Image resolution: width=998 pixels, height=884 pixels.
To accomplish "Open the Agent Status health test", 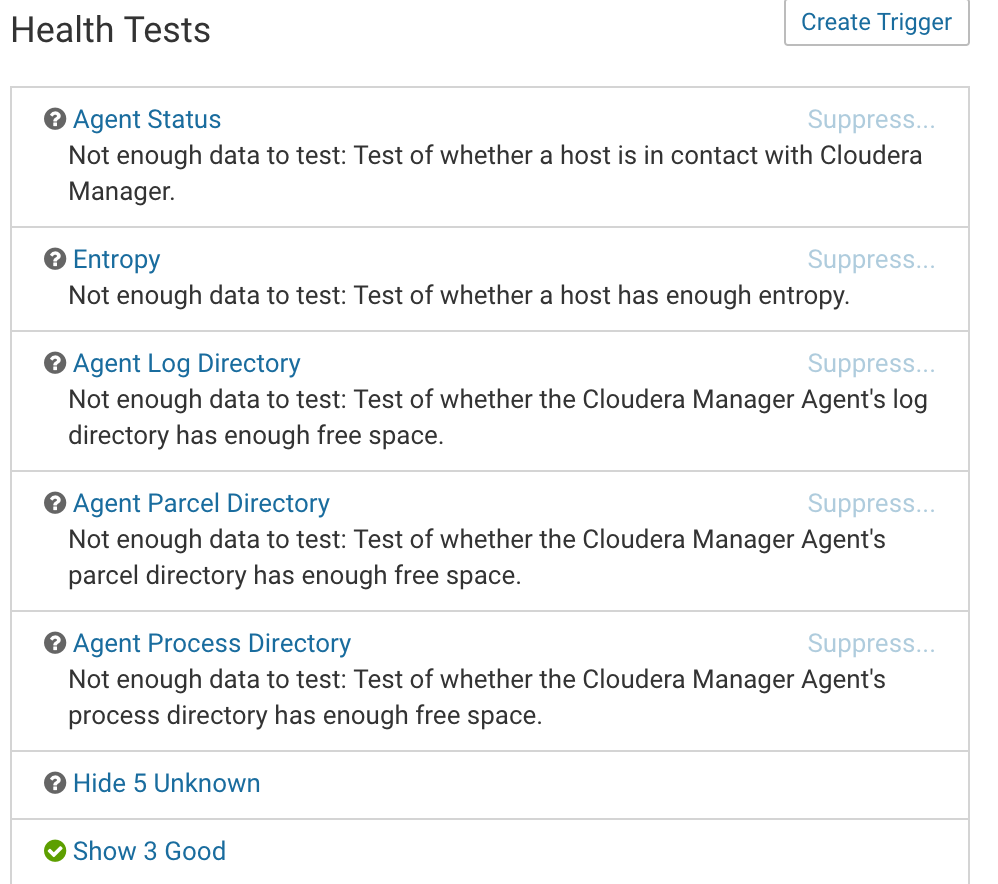I will [x=146, y=119].
